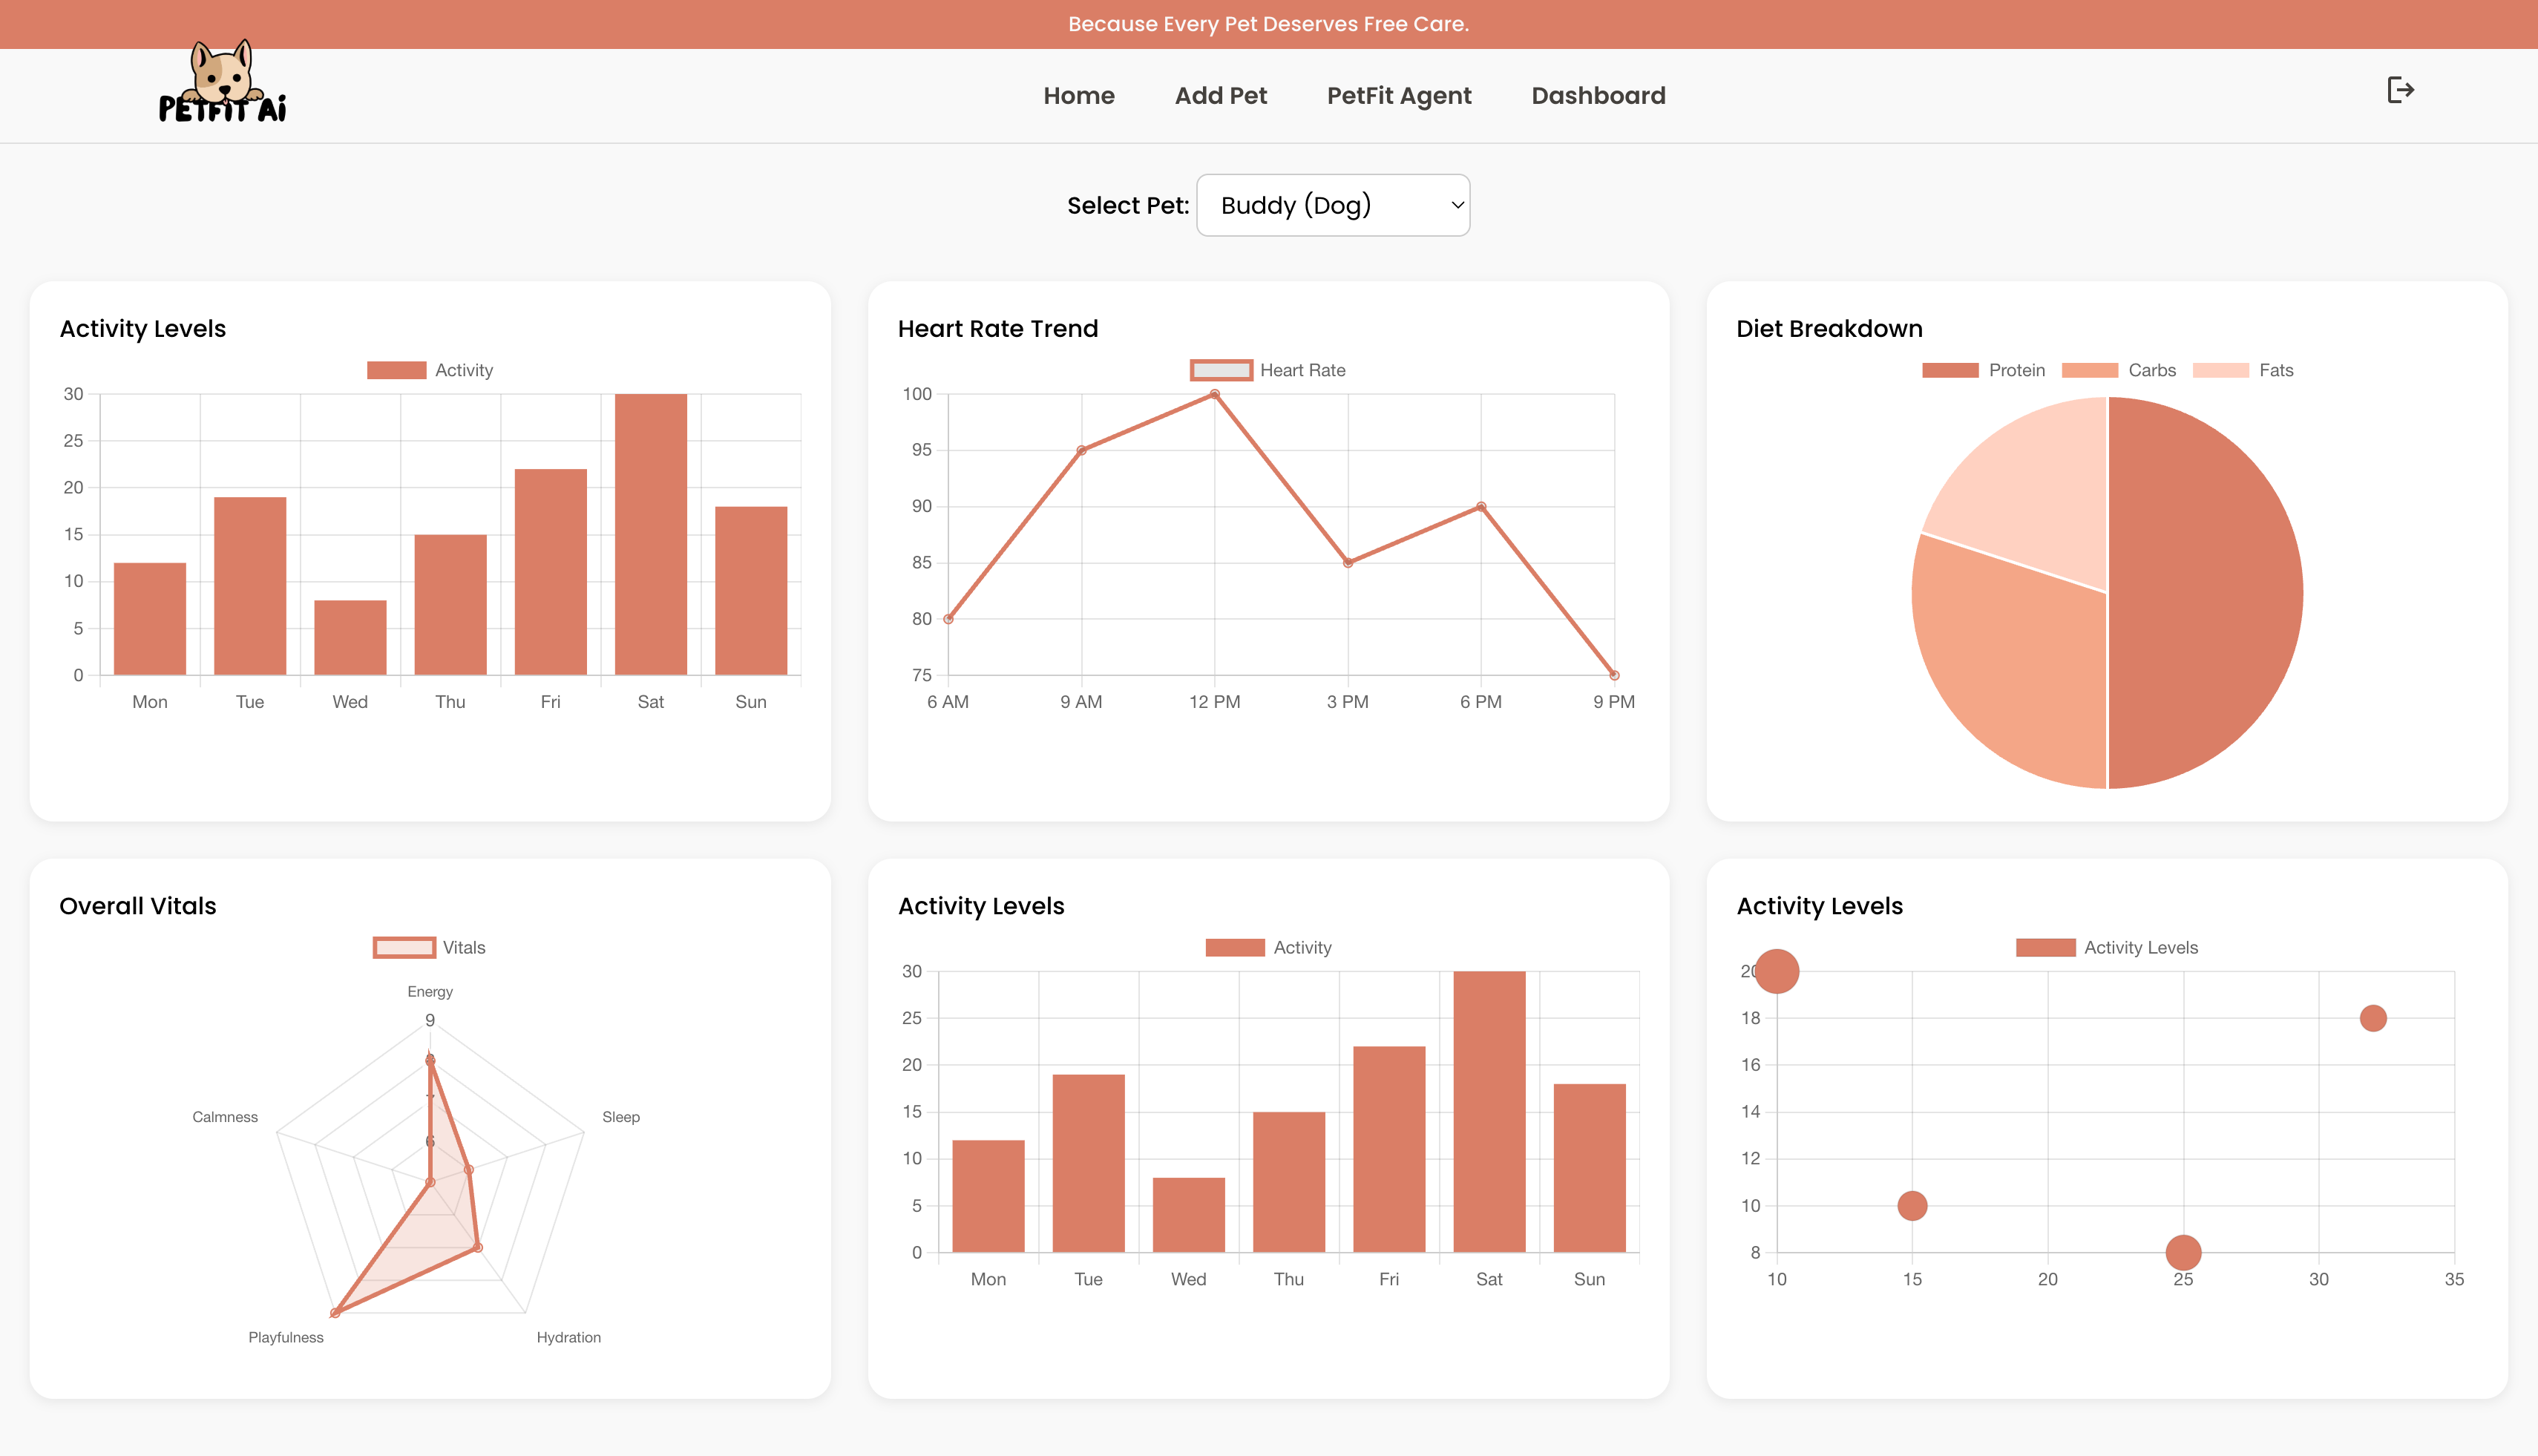Click the Wed bar in bottom-middle chart
This screenshot has width=2538, height=1456.
coord(1188,1214)
